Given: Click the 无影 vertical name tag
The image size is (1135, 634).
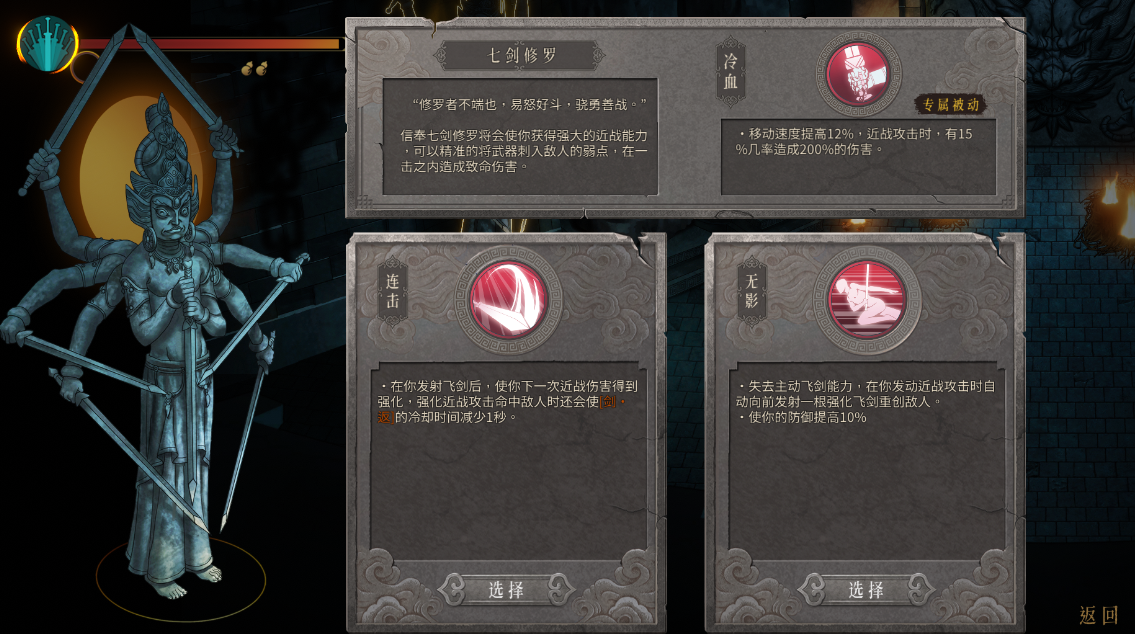Looking at the screenshot, I should (x=751, y=291).
